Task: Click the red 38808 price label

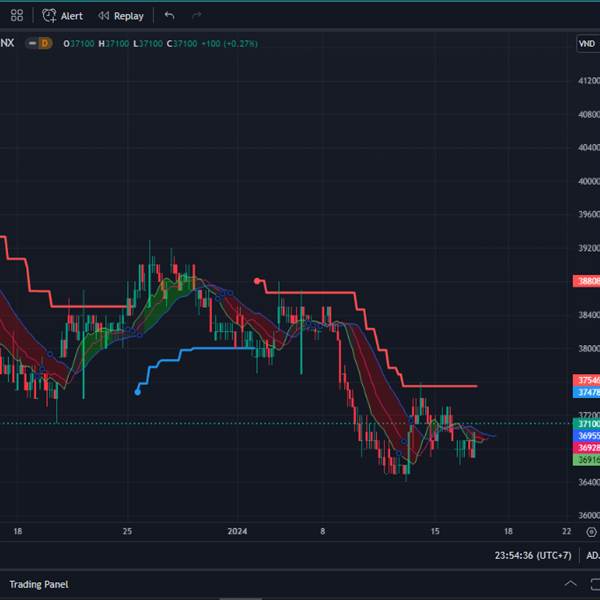Action: [x=586, y=281]
